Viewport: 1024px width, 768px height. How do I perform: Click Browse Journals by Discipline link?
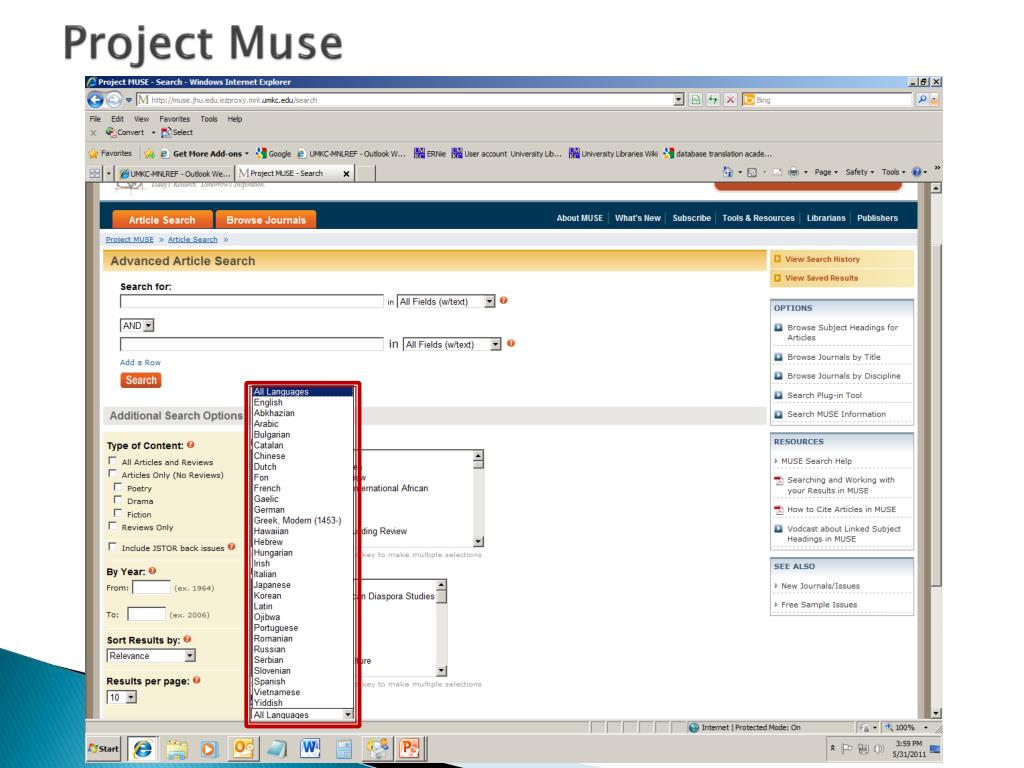[x=844, y=376]
